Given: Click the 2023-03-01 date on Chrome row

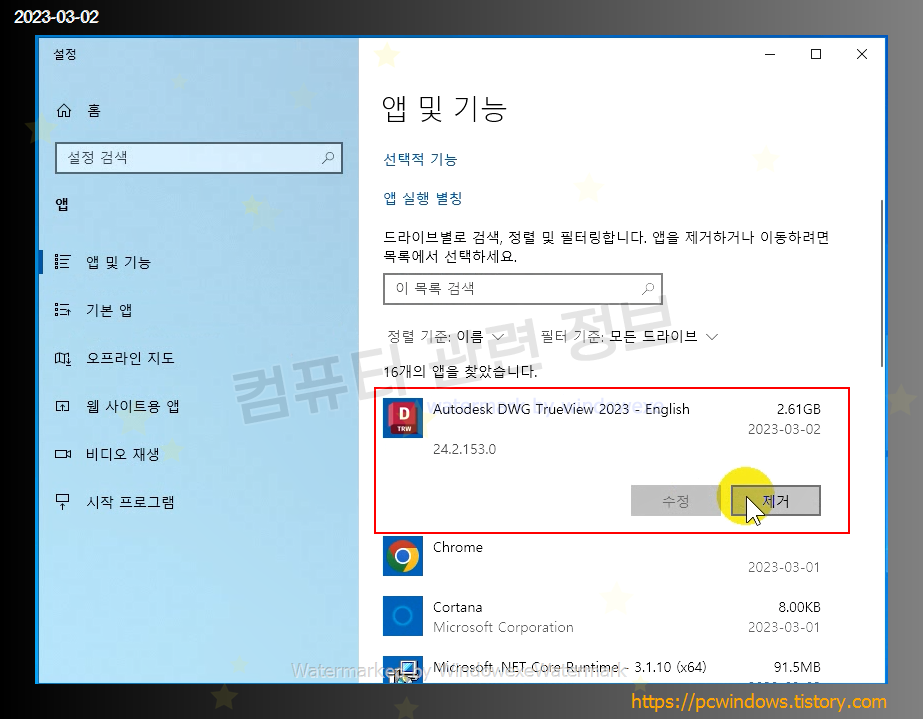Looking at the screenshot, I should (x=783, y=567).
